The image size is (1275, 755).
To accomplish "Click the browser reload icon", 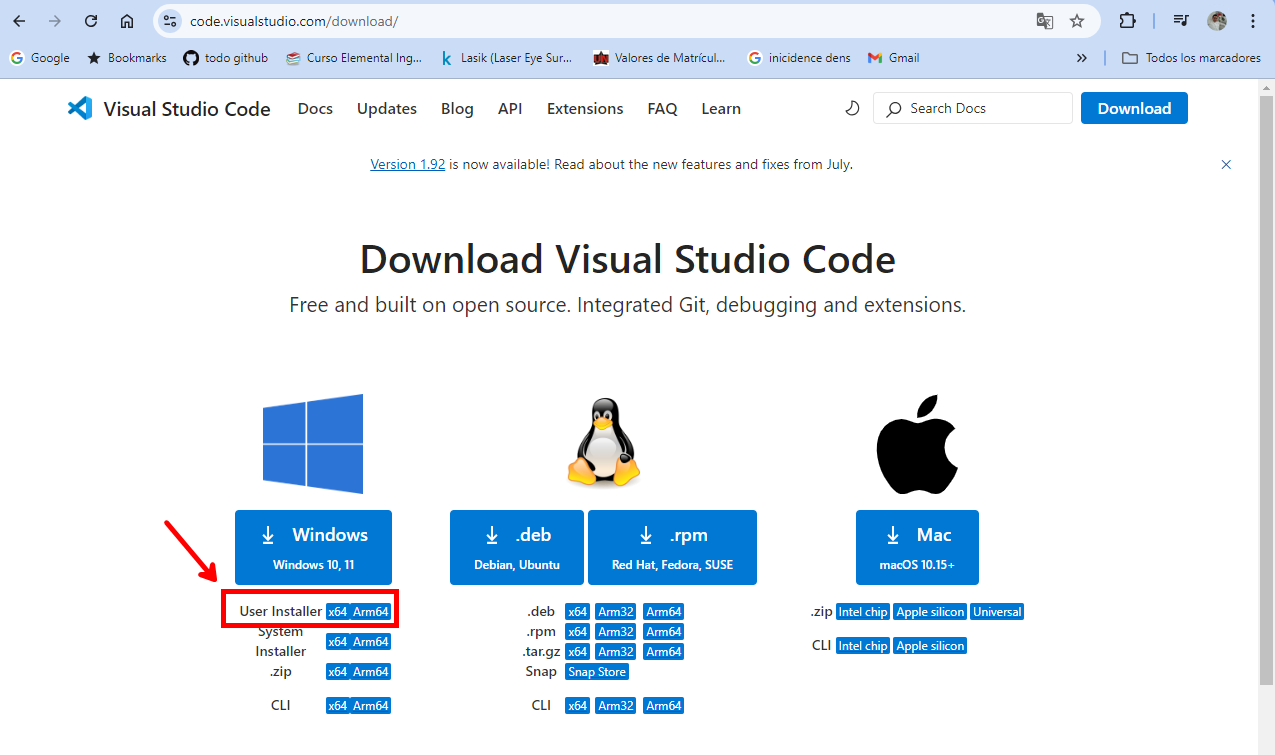I will (x=91, y=21).
